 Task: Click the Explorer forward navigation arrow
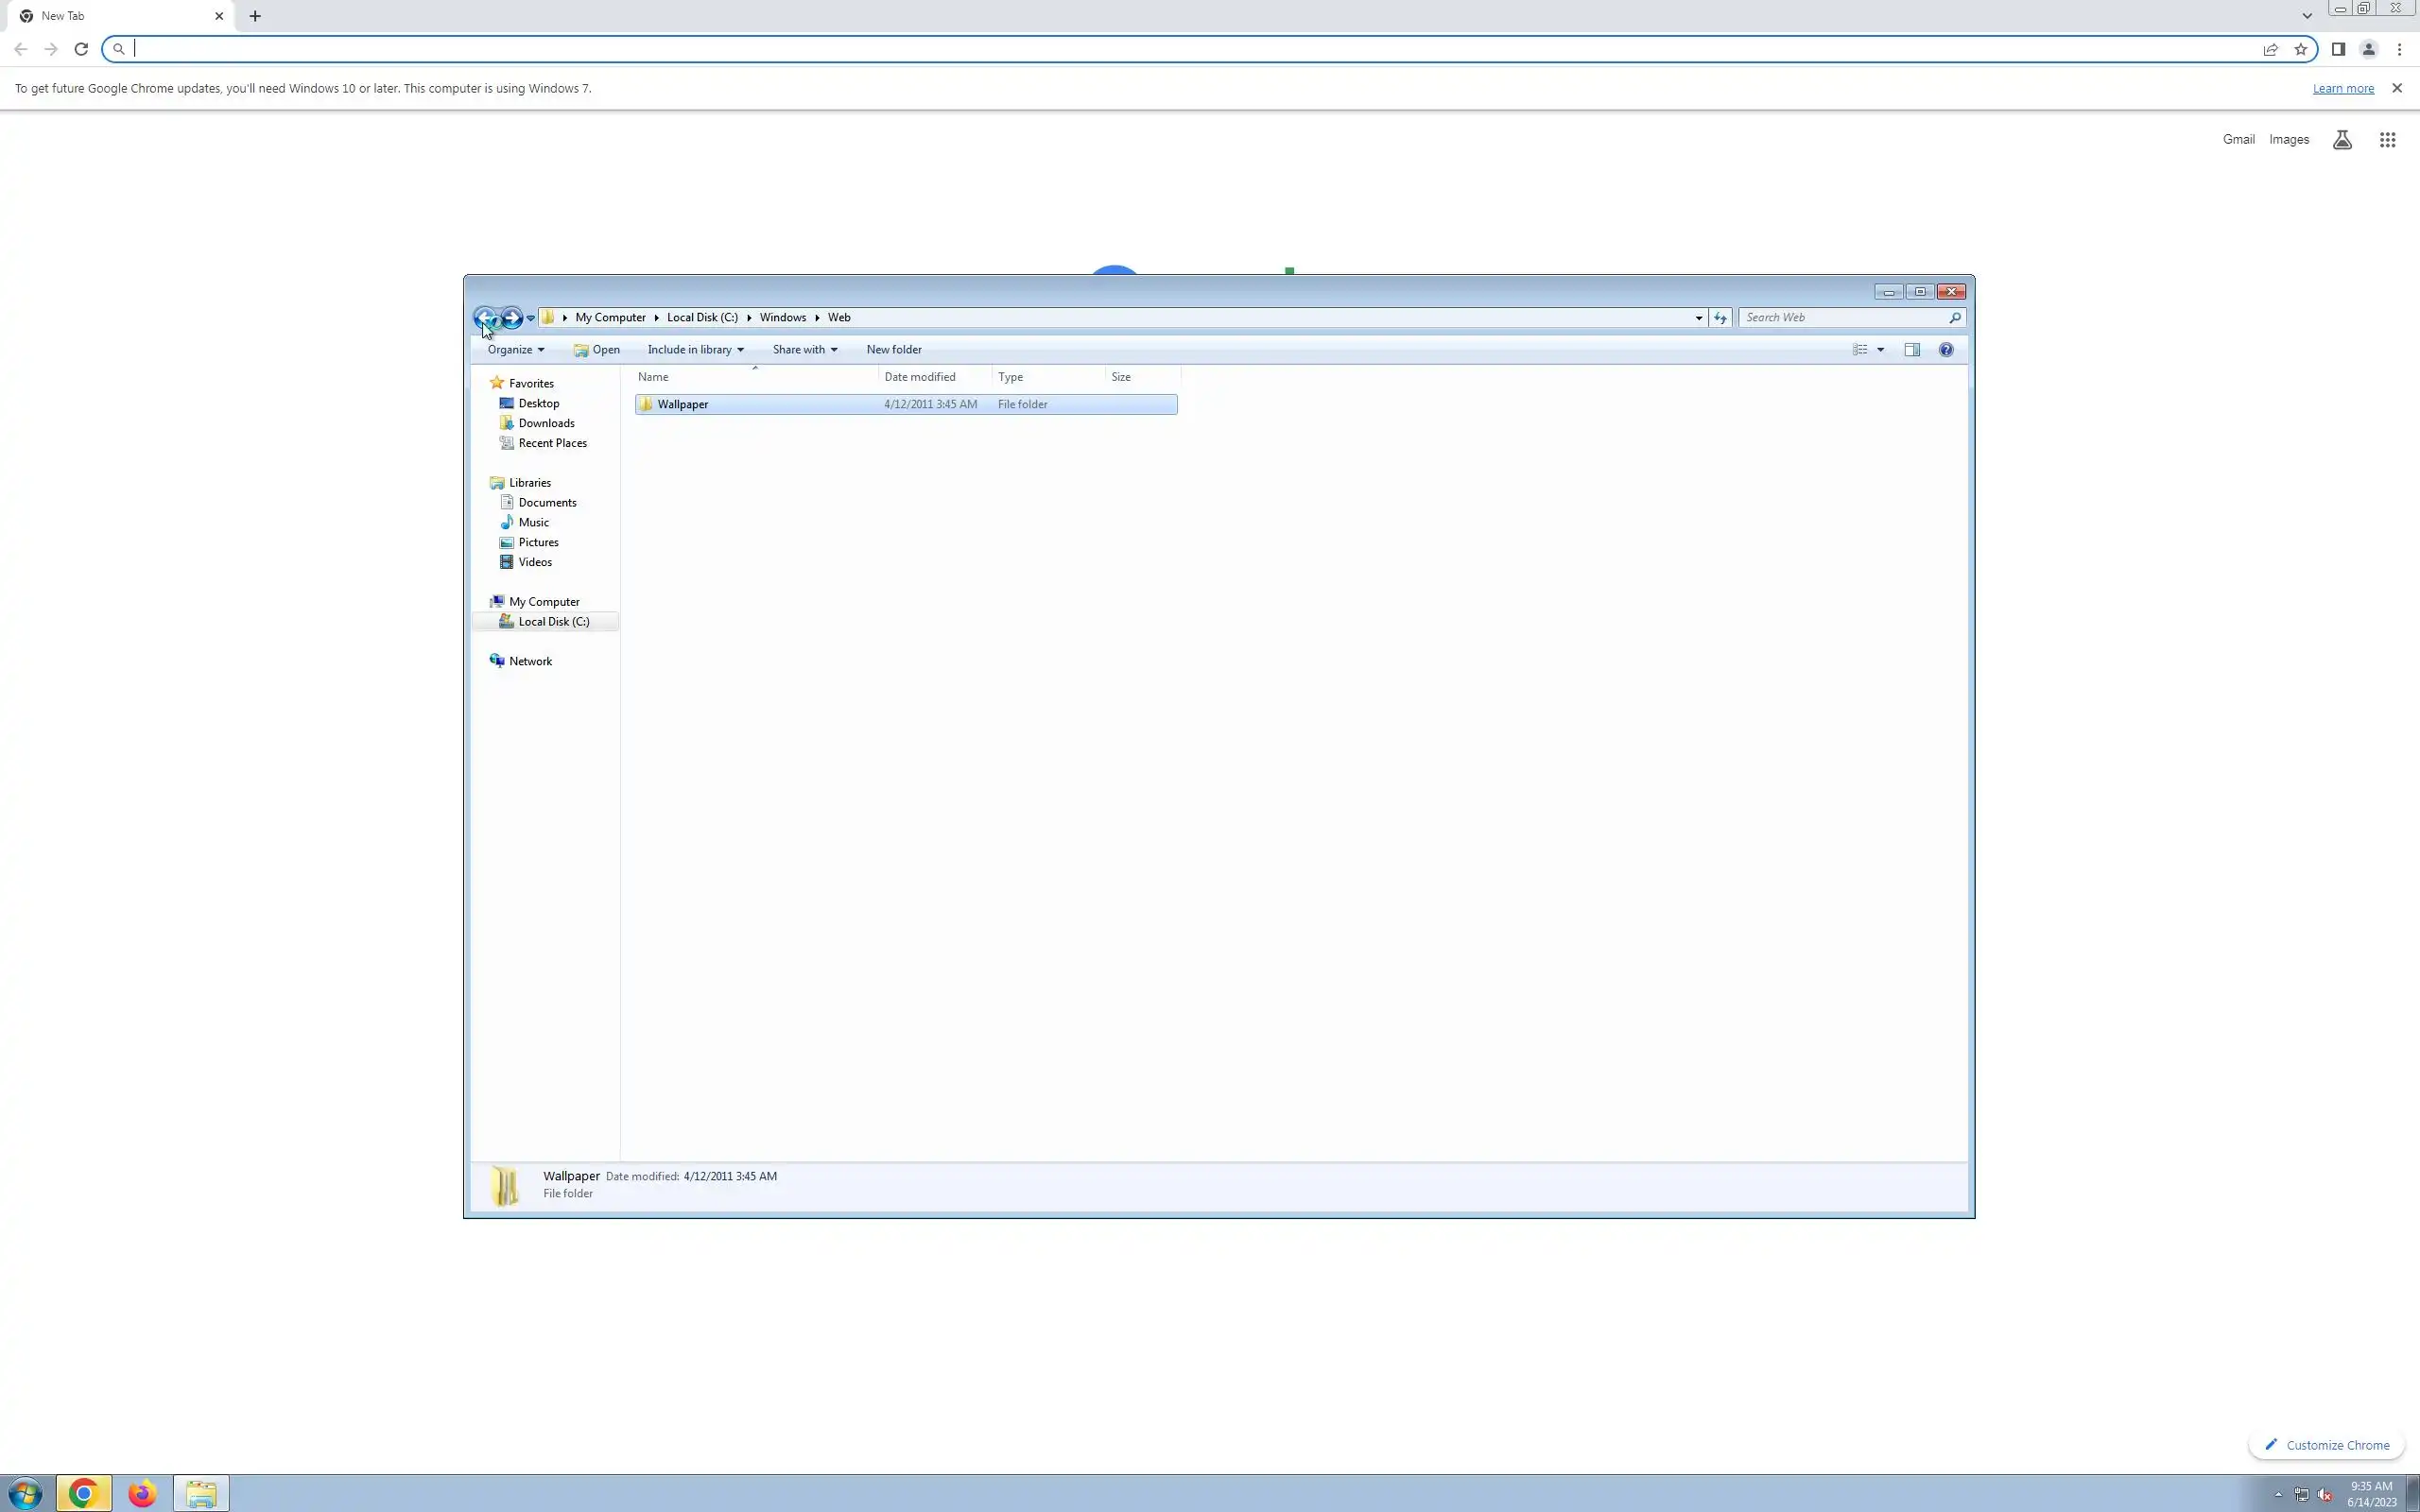(x=511, y=317)
